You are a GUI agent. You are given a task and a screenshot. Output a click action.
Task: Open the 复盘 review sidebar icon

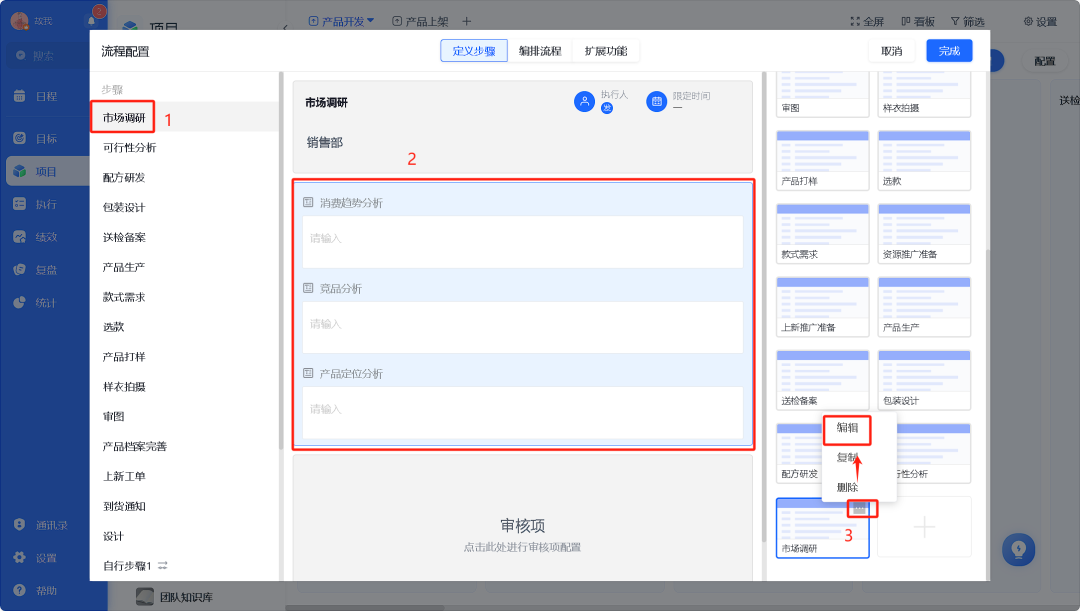pos(20,270)
